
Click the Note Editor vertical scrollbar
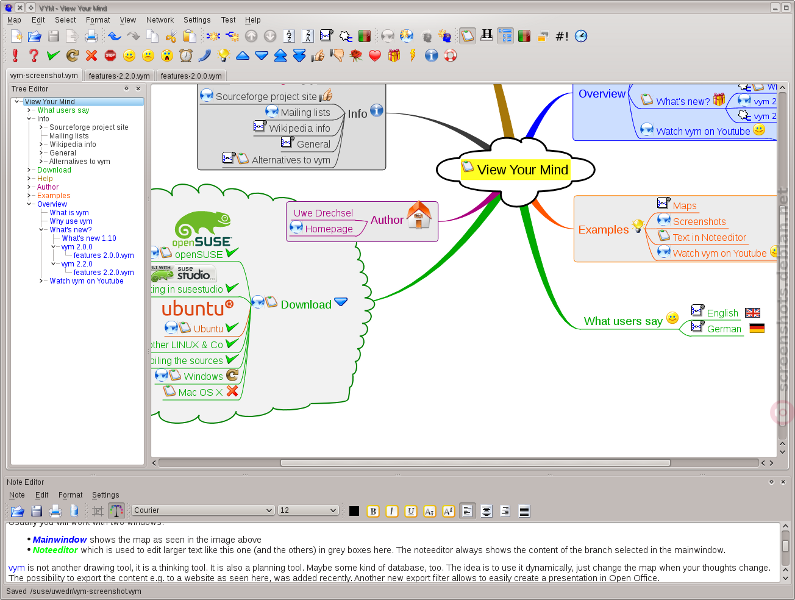tap(785, 546)
